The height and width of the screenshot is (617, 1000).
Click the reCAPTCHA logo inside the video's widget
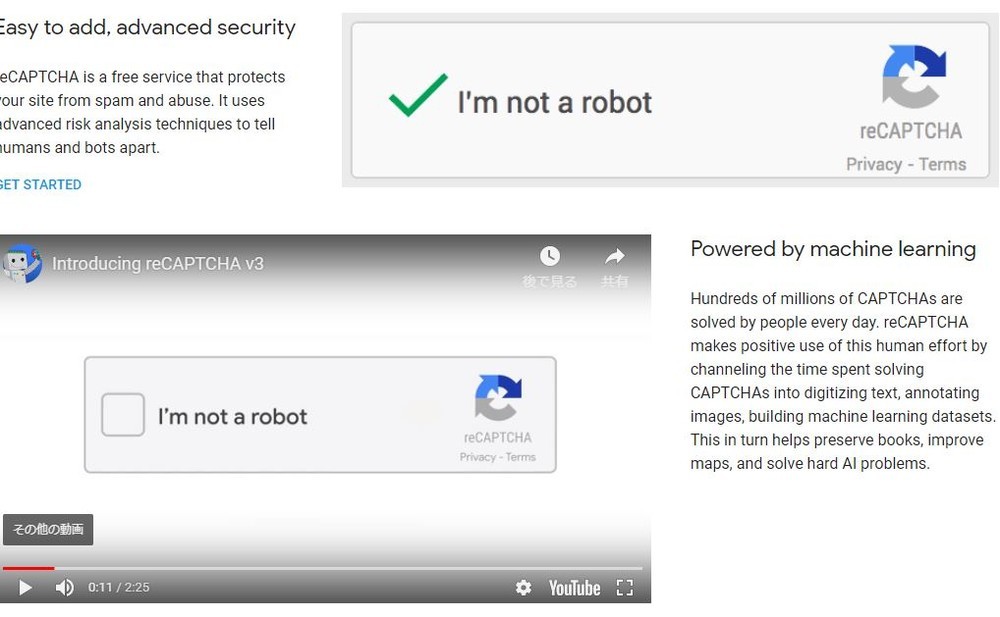tap(497, 398)
